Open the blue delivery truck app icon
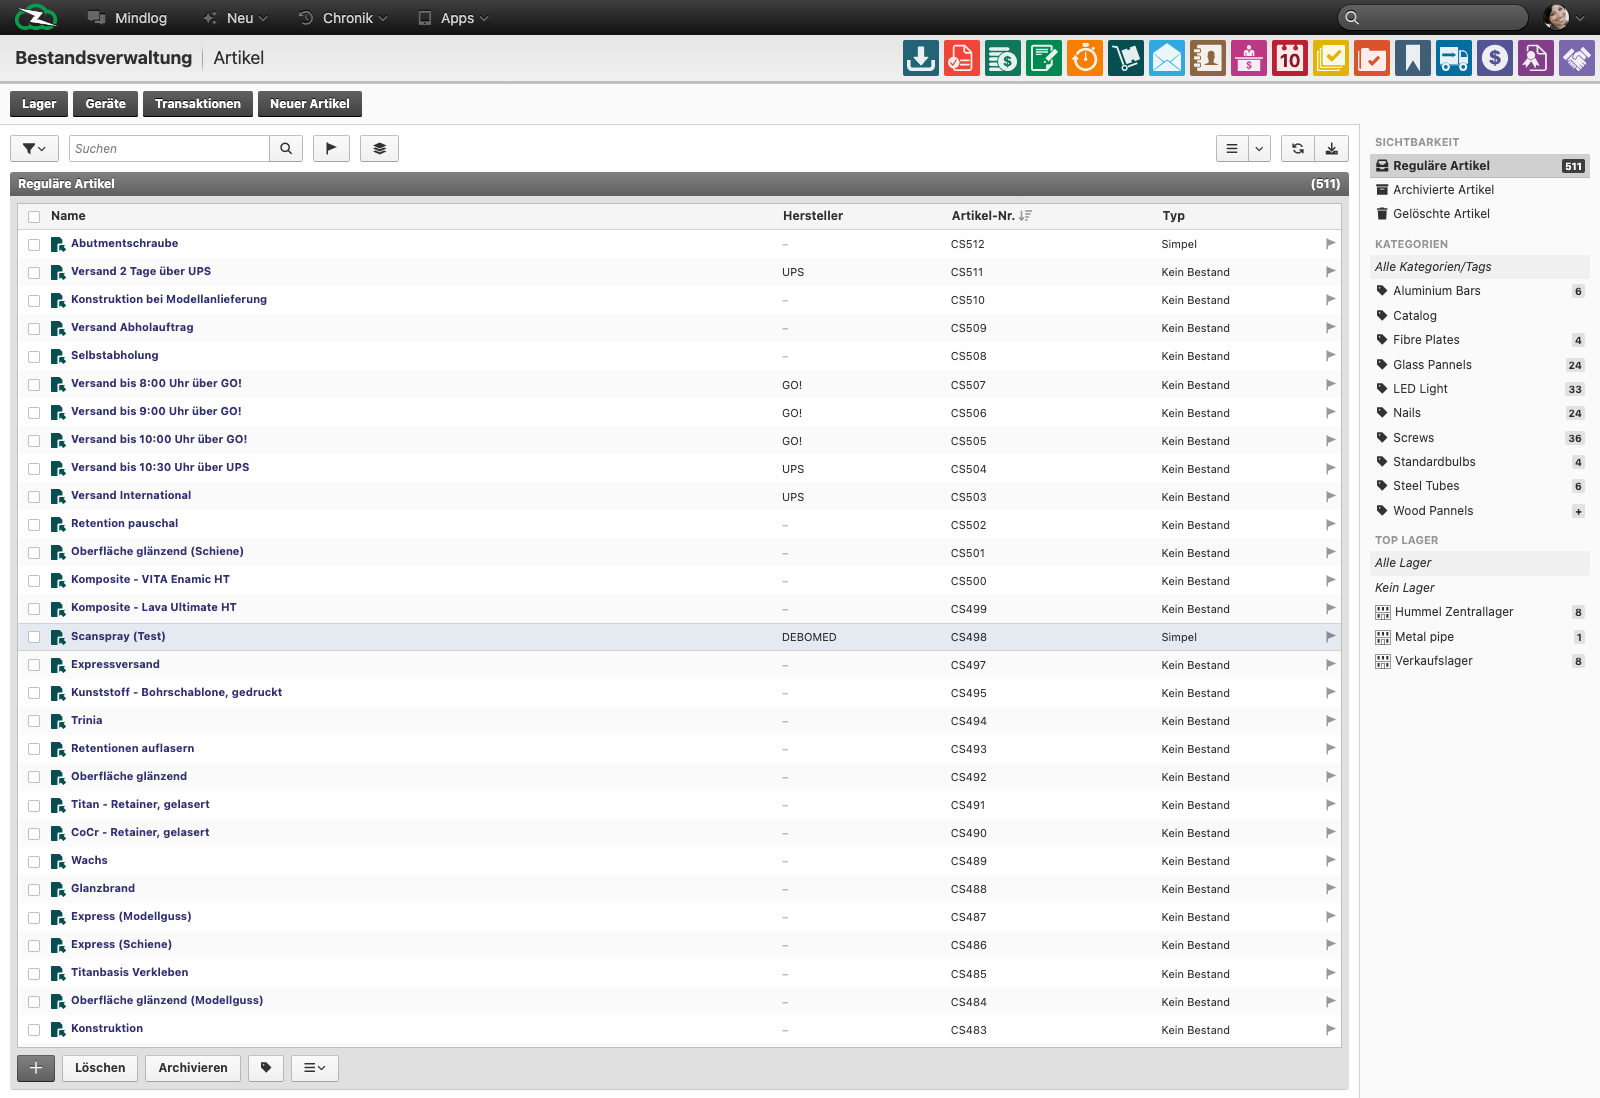Screen dimensions: 1600x1098 pos(1453,58)
